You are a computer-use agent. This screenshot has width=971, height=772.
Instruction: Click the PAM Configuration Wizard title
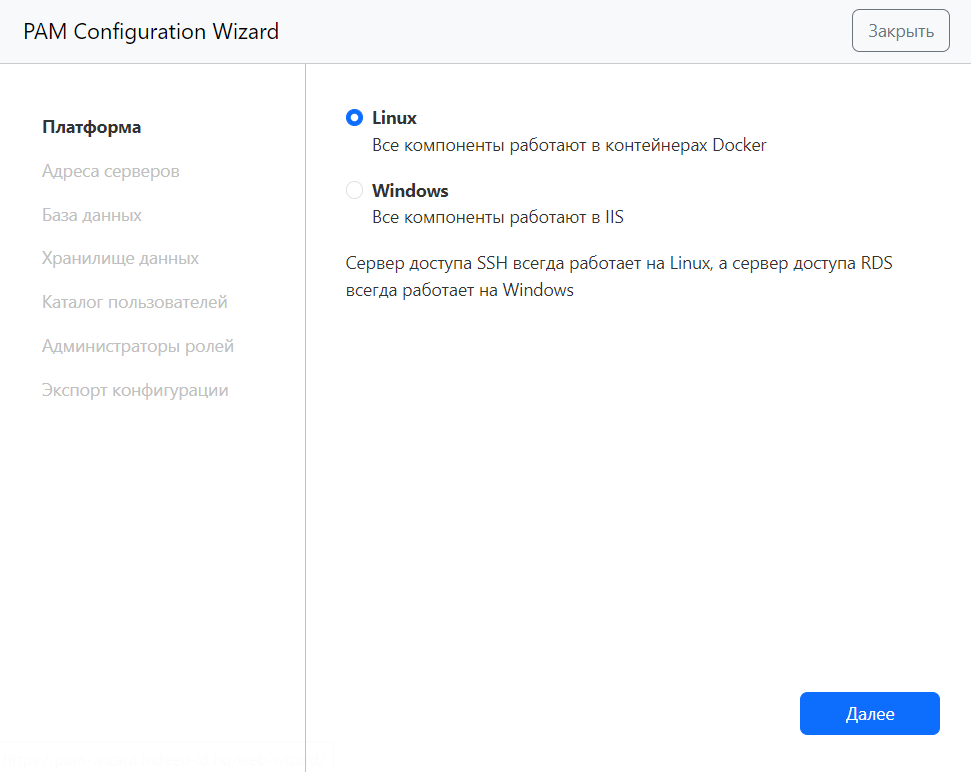[x=151, y=32]
